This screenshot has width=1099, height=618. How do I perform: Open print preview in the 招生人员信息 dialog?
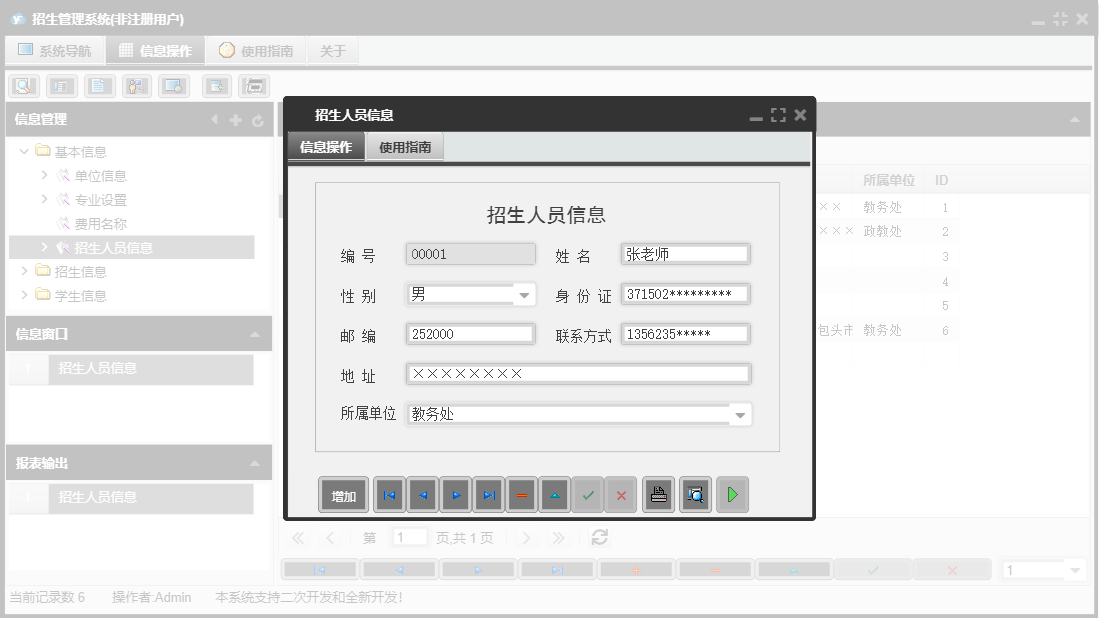pos(694,494)
